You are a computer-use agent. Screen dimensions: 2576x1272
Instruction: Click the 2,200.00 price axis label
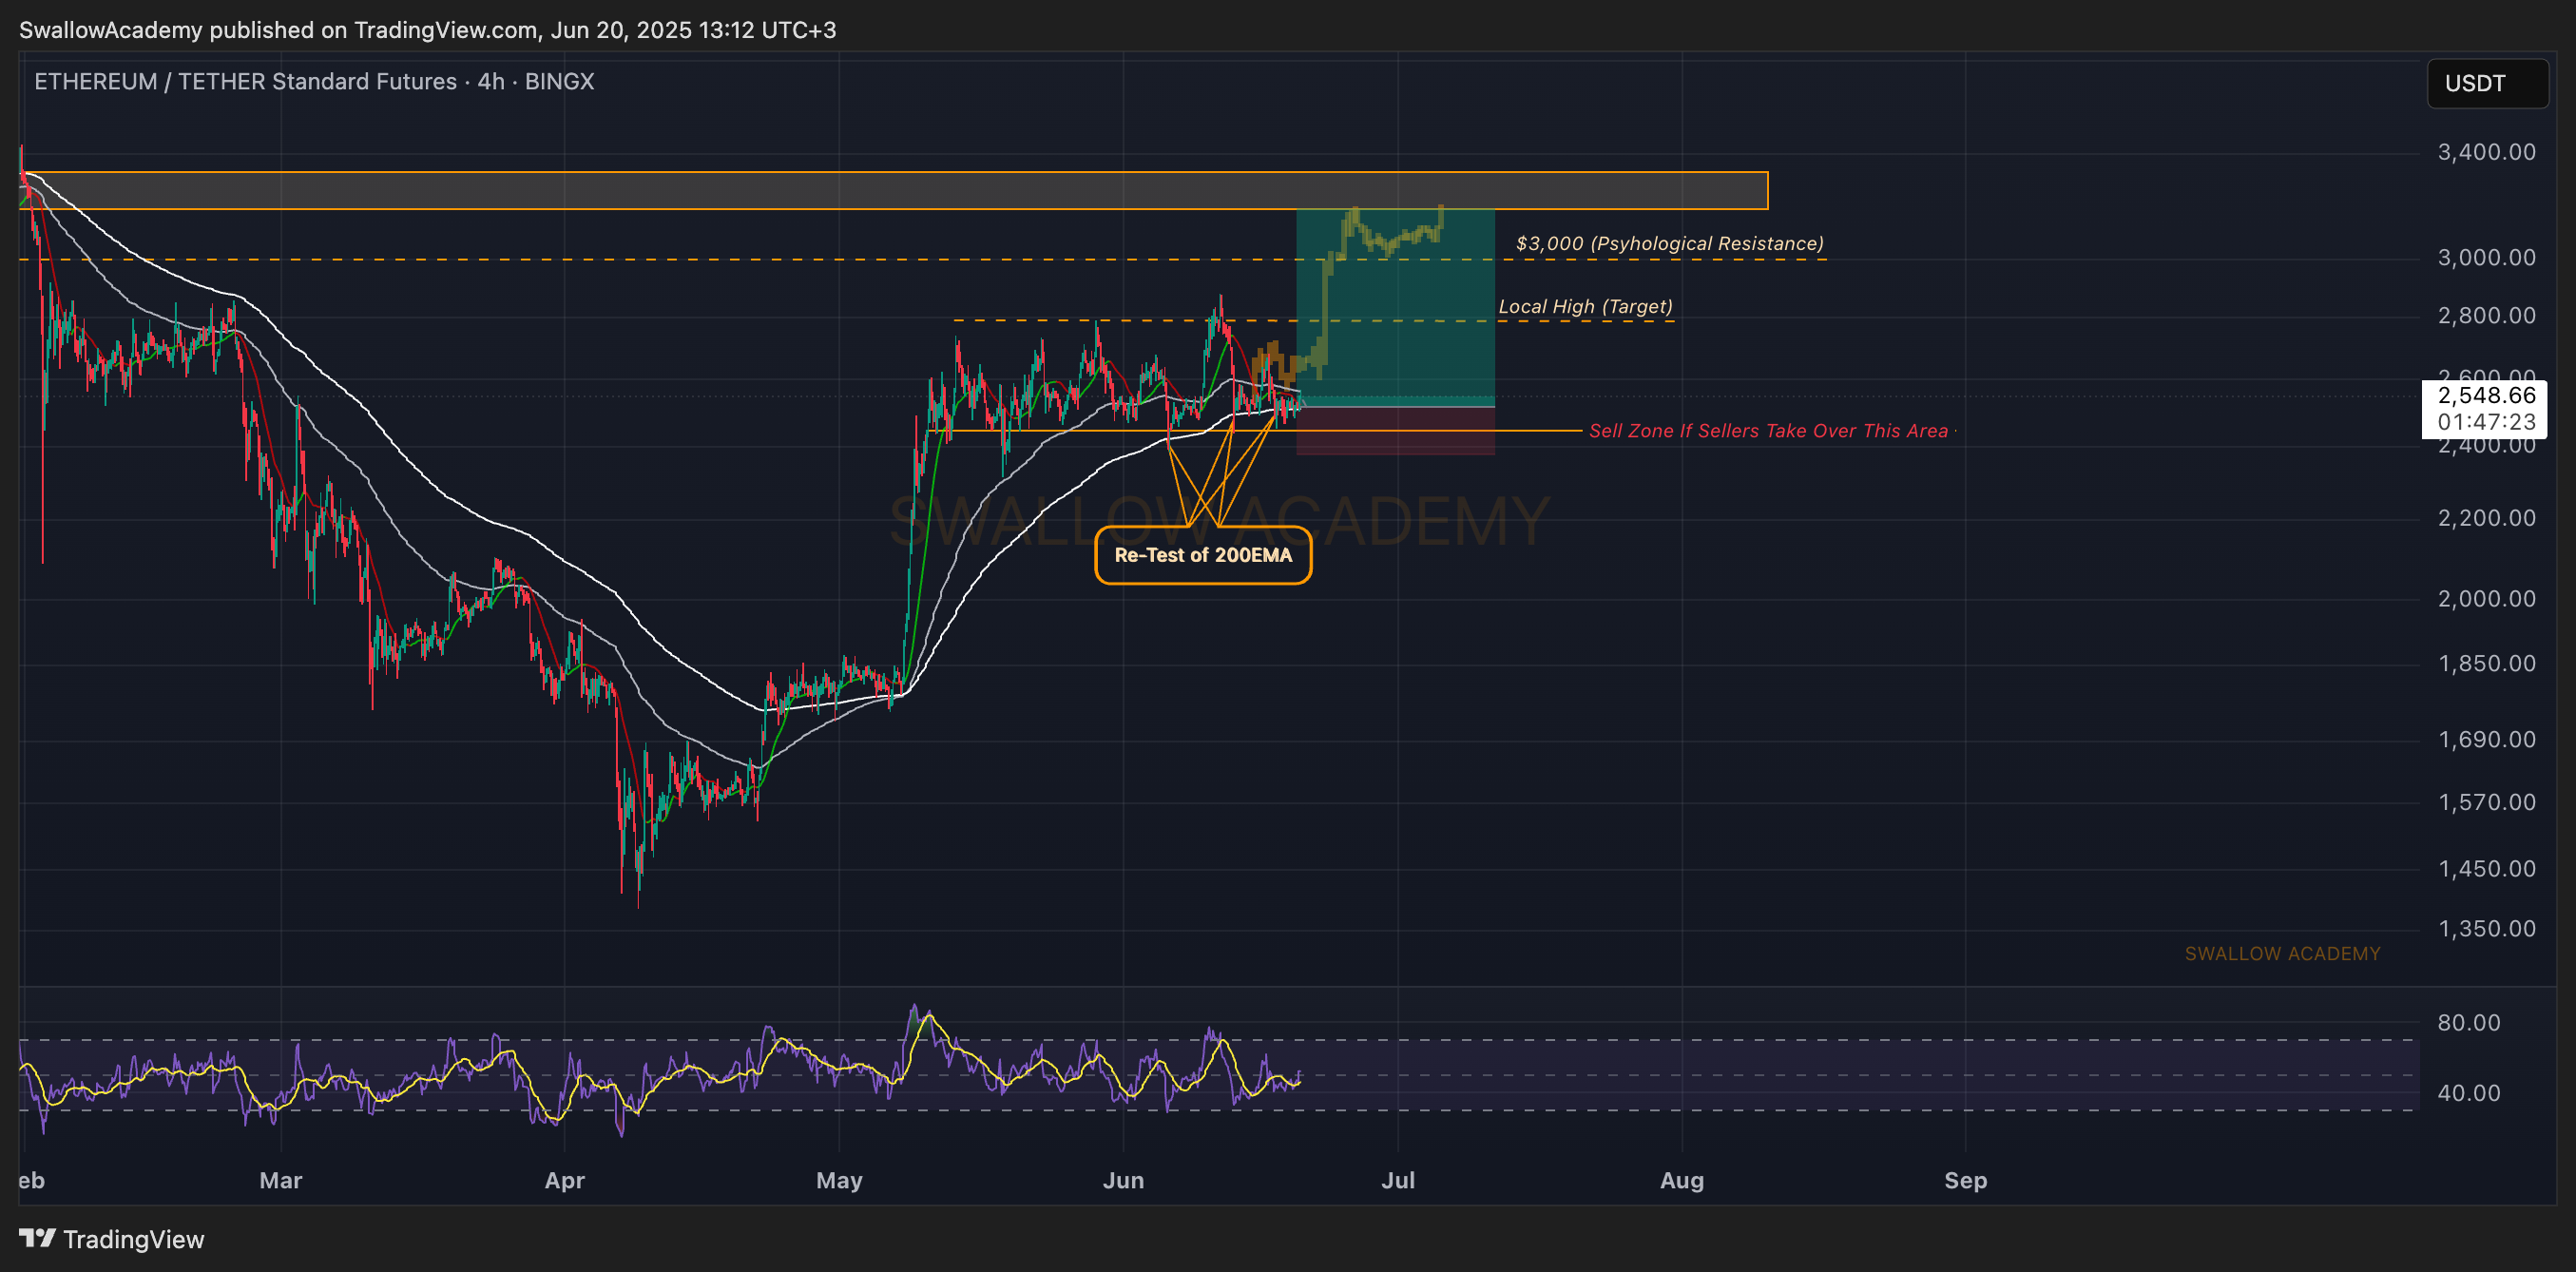coord(2486,518)
